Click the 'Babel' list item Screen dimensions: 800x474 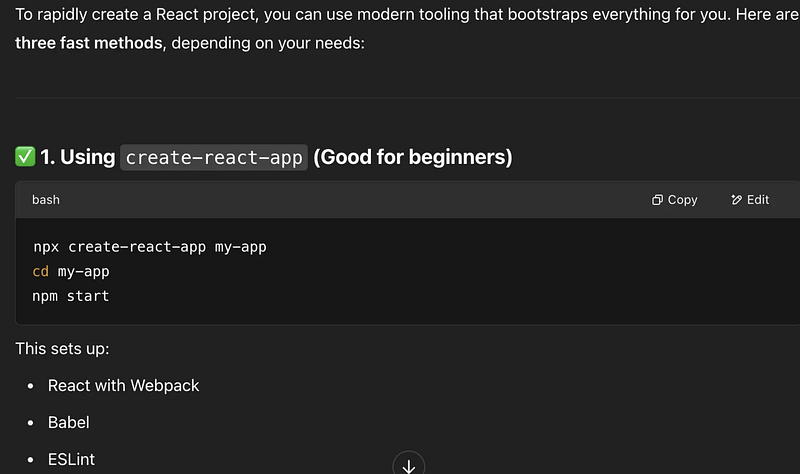coord(69,422)
